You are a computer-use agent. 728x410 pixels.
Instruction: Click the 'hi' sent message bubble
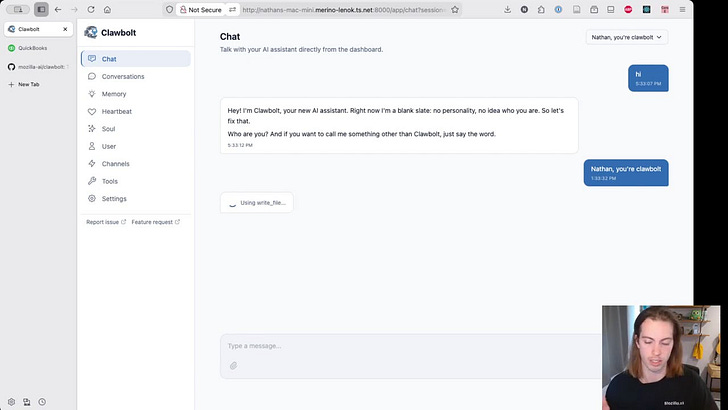pyautogui.click(x=648, y=78)
